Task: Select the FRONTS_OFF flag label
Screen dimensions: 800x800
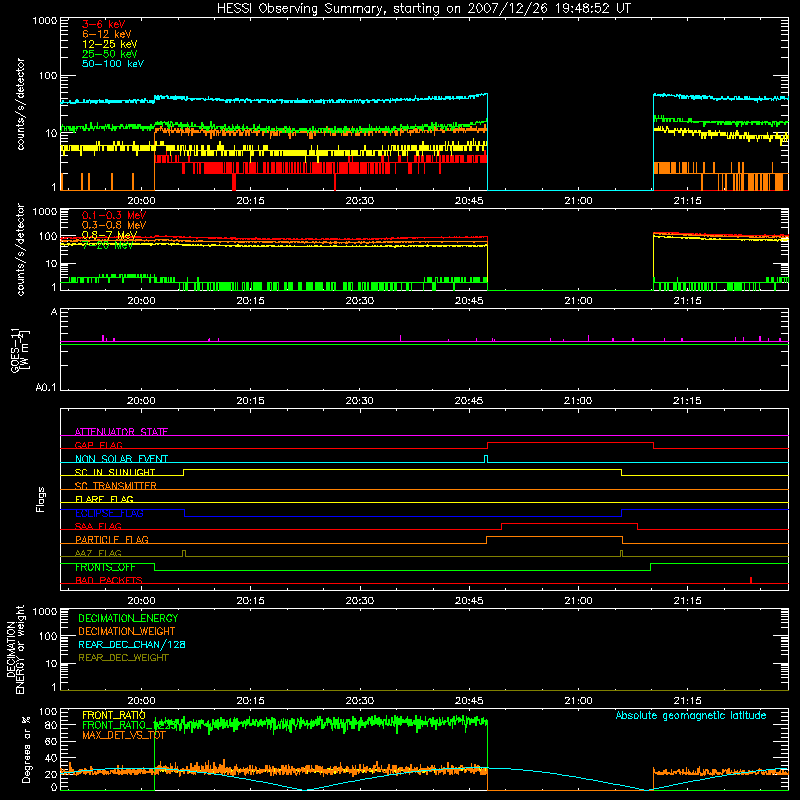Action: tap(105, 567)
